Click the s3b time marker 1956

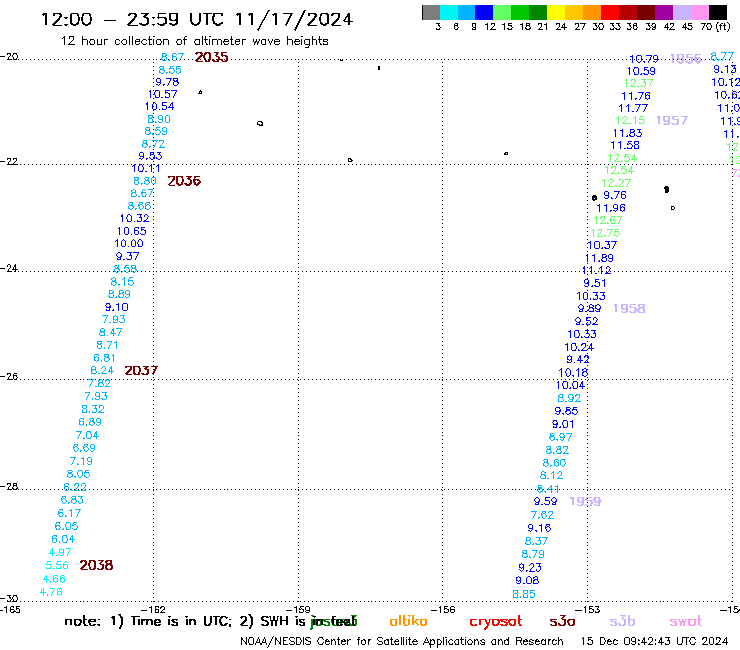tap(686, 59)
